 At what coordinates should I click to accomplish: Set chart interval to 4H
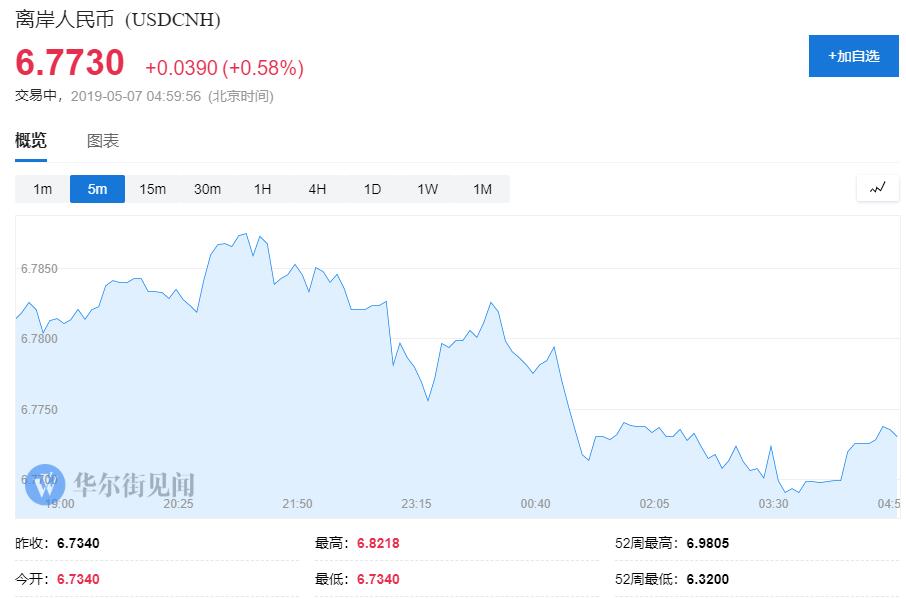pyautogui.click(x=317, y=189)
